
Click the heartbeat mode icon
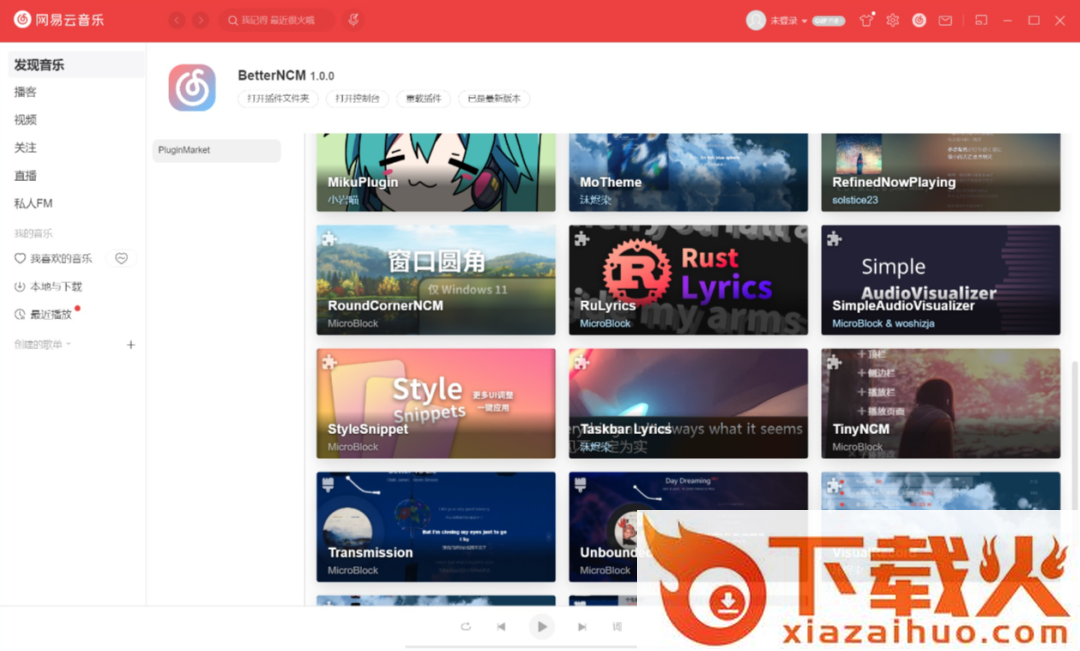pyautogui.click(x=121, y=258)
